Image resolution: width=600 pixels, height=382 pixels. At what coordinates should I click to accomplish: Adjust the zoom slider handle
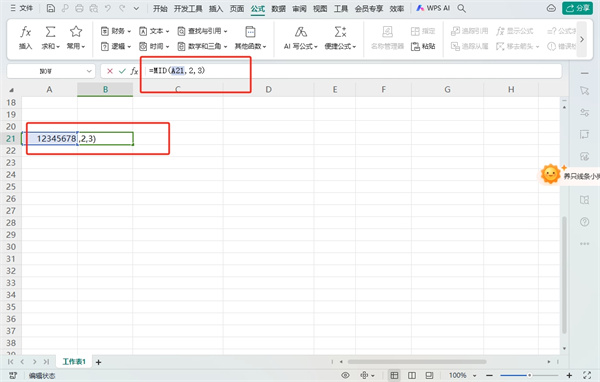pos(530,375)
